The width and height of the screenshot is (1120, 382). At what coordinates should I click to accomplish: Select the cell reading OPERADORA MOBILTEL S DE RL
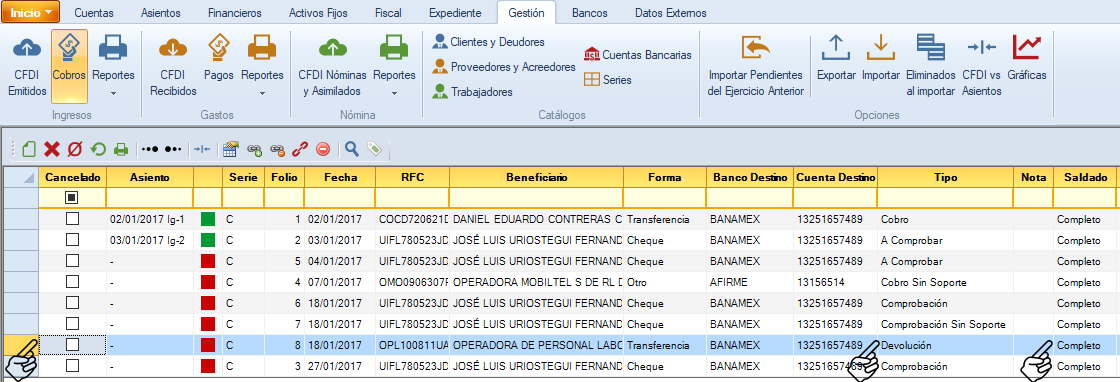536,282
